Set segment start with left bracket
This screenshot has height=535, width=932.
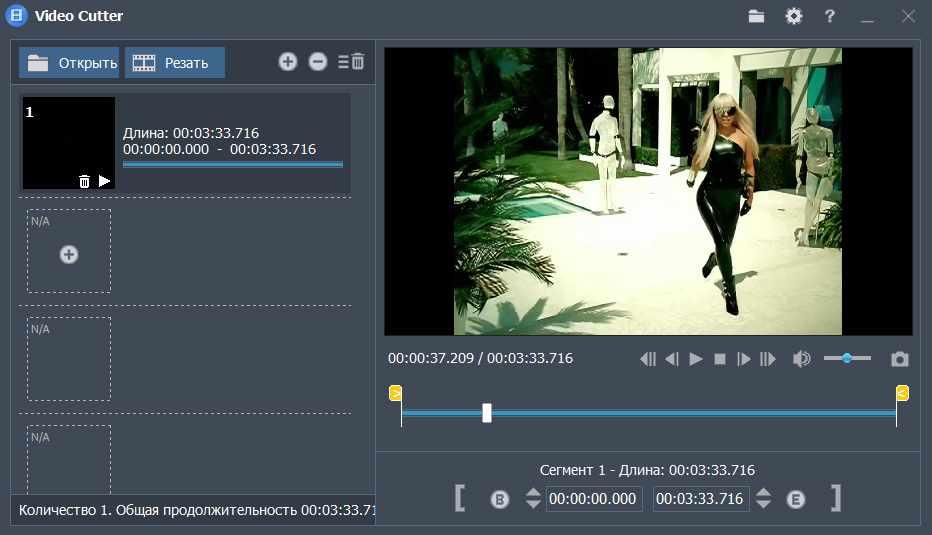(x=459, y=498)
